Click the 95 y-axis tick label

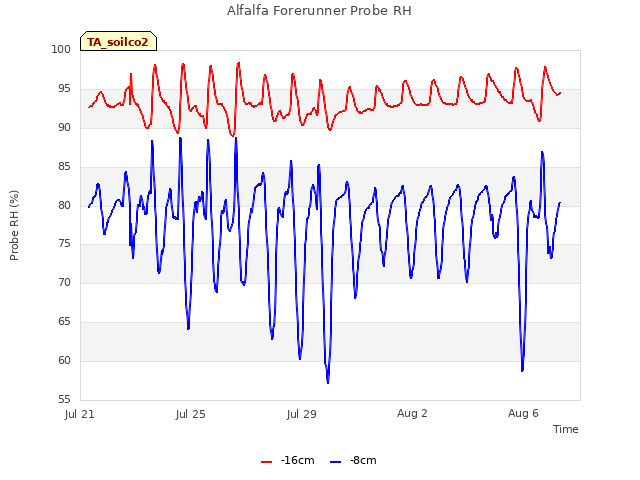[x=64, y=89]
